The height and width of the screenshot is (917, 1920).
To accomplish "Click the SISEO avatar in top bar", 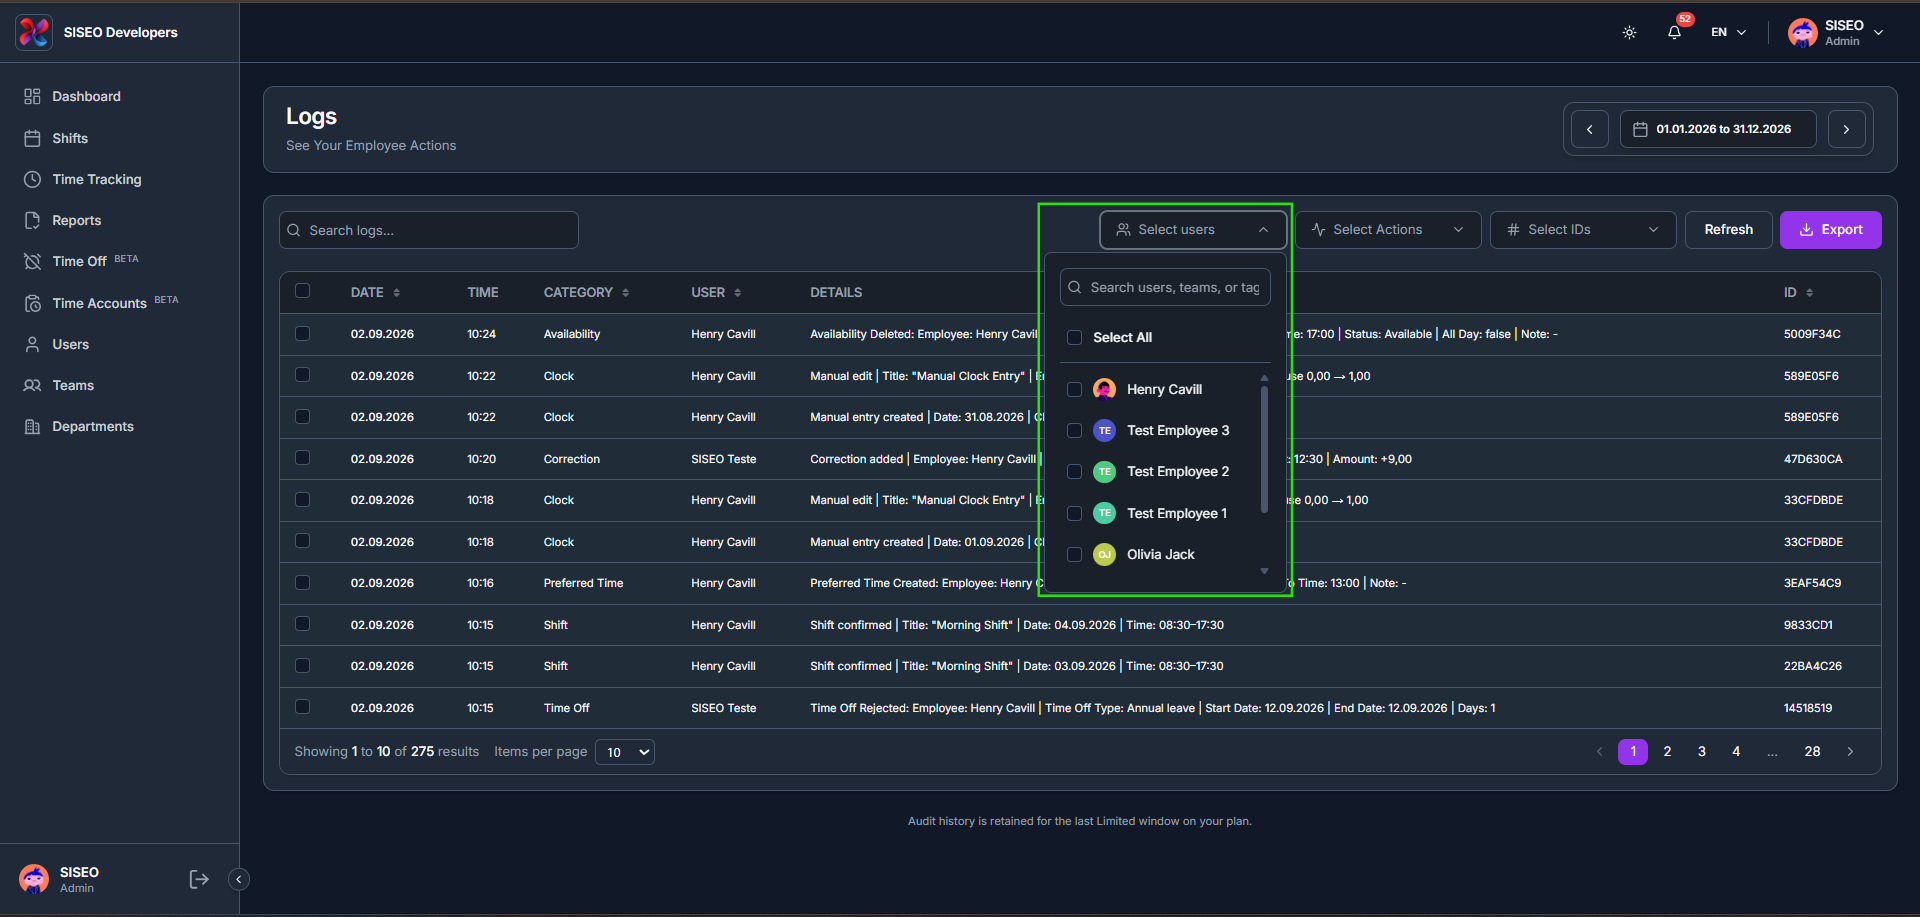I will 1802,32.
